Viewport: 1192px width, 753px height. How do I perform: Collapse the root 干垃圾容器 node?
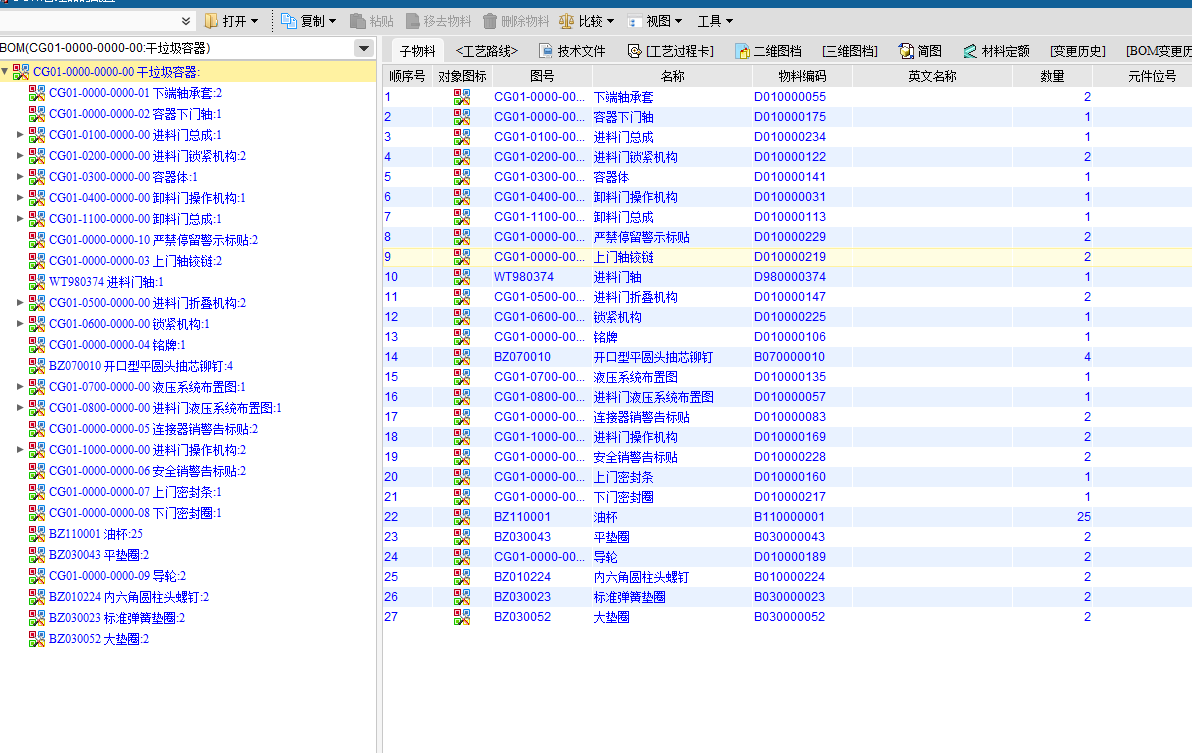[6, 72]
